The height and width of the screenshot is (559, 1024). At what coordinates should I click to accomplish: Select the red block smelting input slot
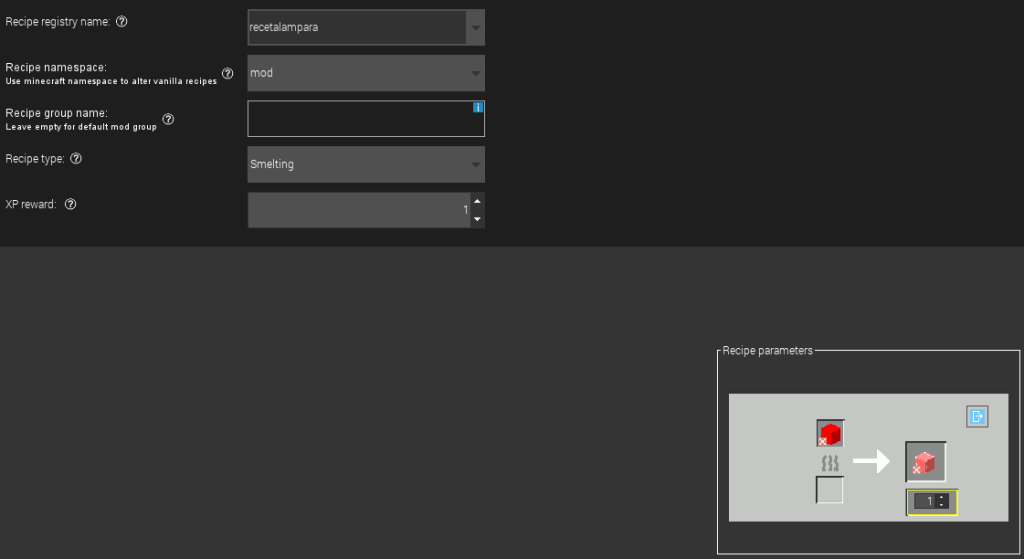830,433
